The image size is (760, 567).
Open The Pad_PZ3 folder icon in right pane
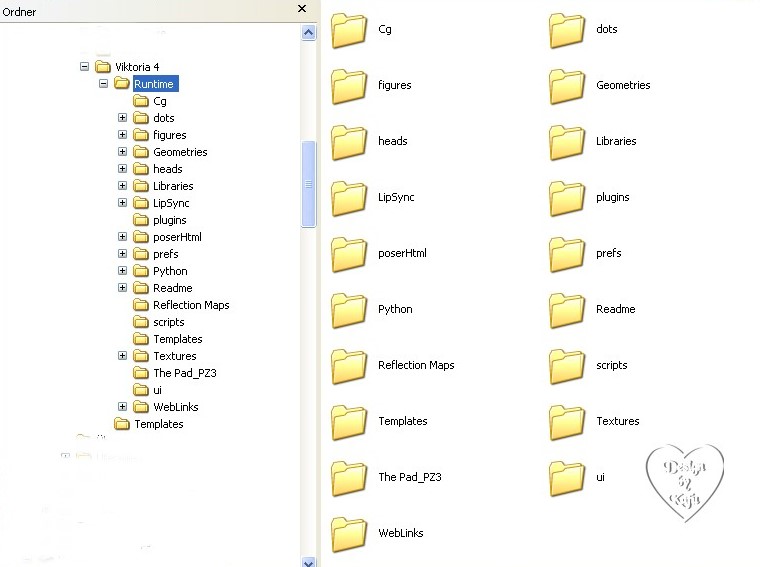coord(349,478)
